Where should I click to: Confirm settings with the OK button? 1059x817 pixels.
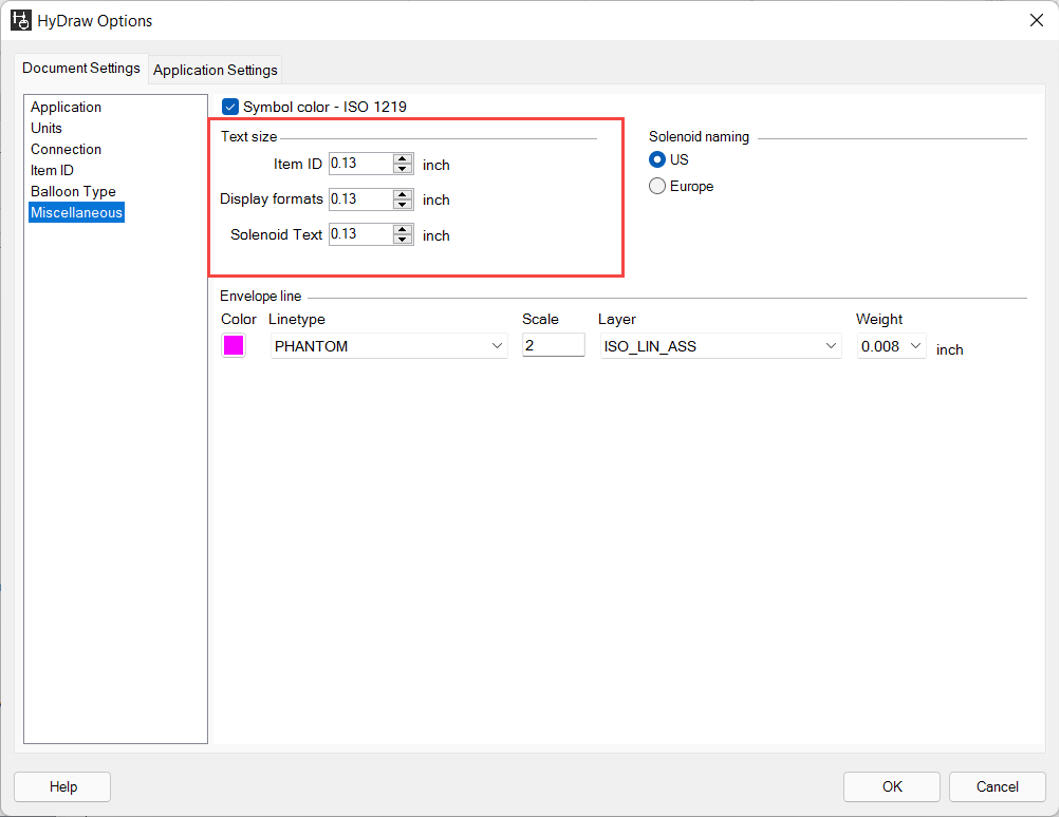892,787
